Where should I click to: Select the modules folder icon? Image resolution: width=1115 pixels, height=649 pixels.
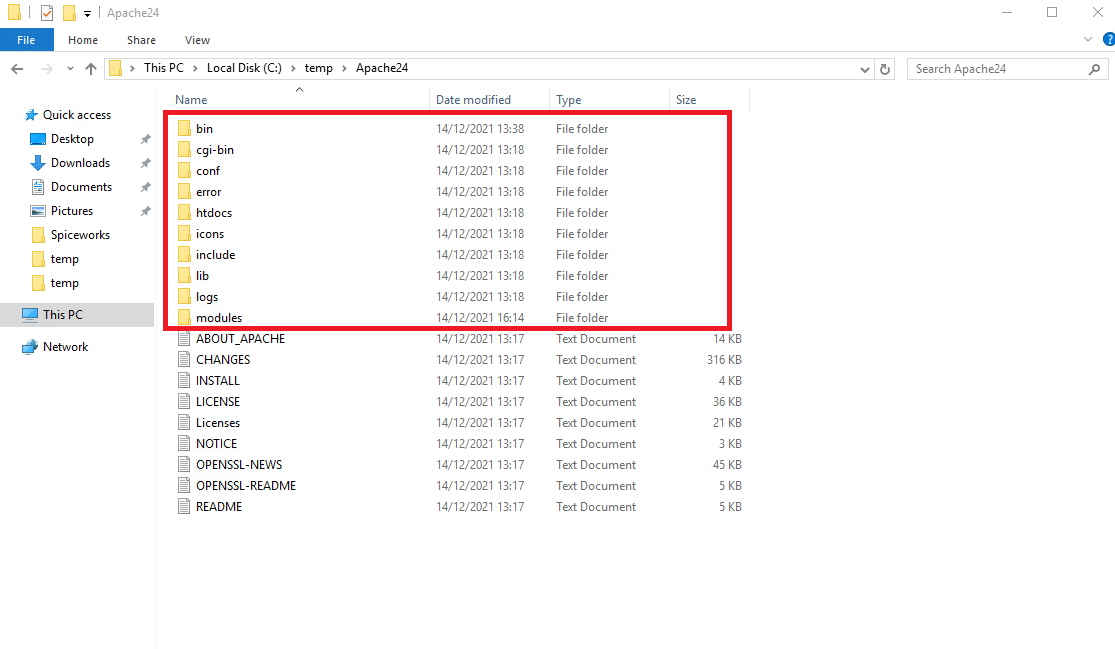click(184, 318)
